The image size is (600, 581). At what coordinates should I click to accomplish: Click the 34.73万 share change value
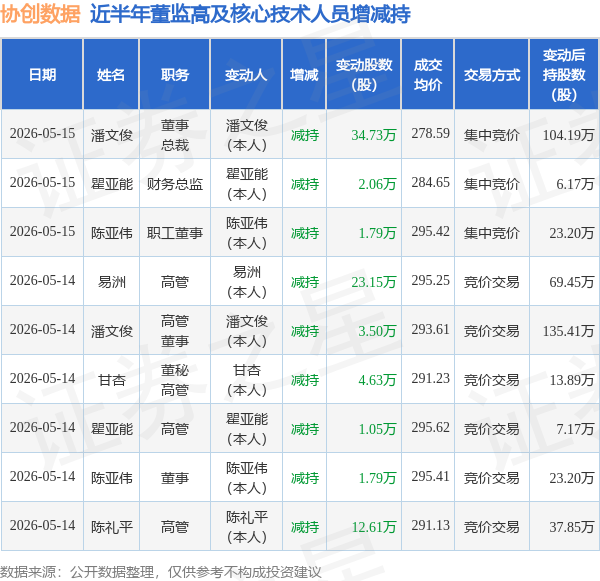click(x=373, y=135)
